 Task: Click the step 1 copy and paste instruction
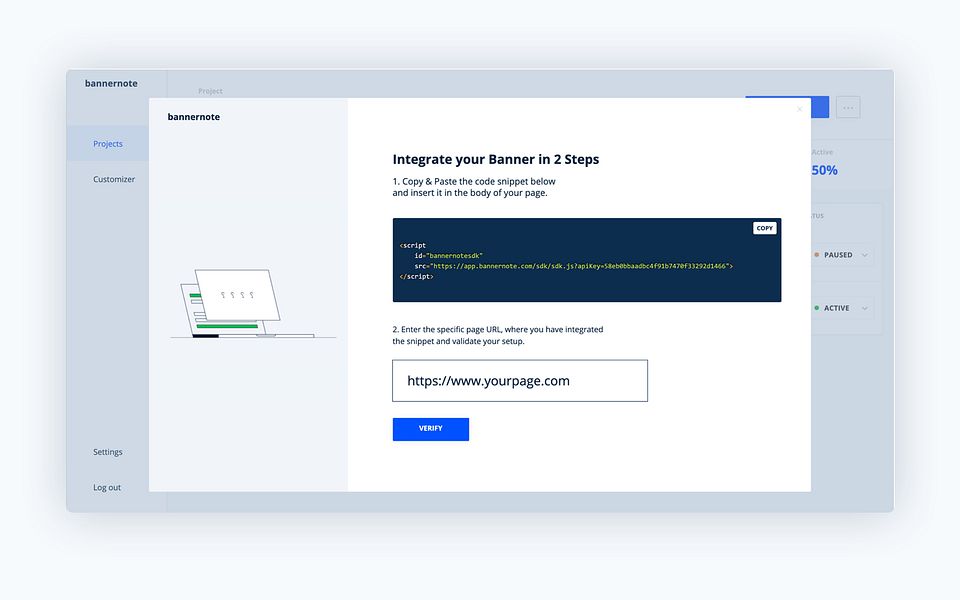(x=474, y=187)
